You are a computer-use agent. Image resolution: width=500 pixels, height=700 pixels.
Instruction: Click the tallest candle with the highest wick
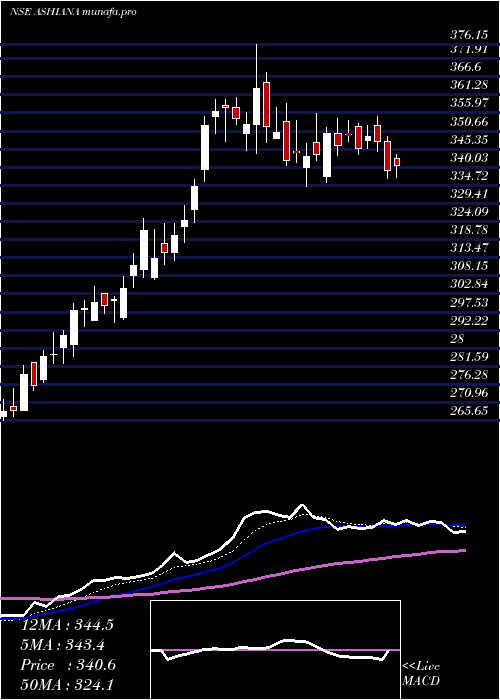[256, 106]
